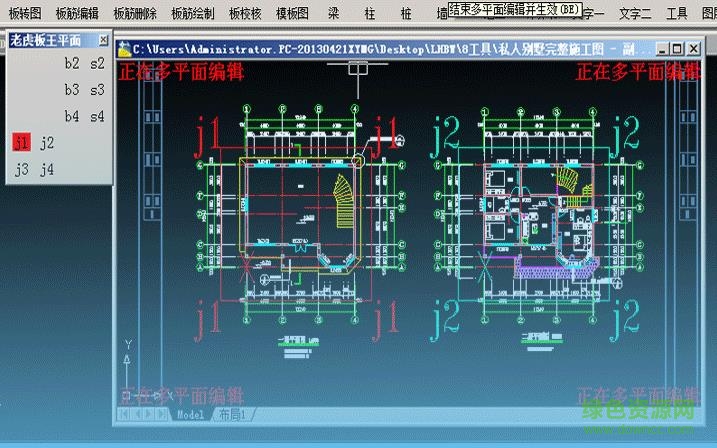Open the 板转图 menu
717x448 pixels.
(x=25, y=13)
